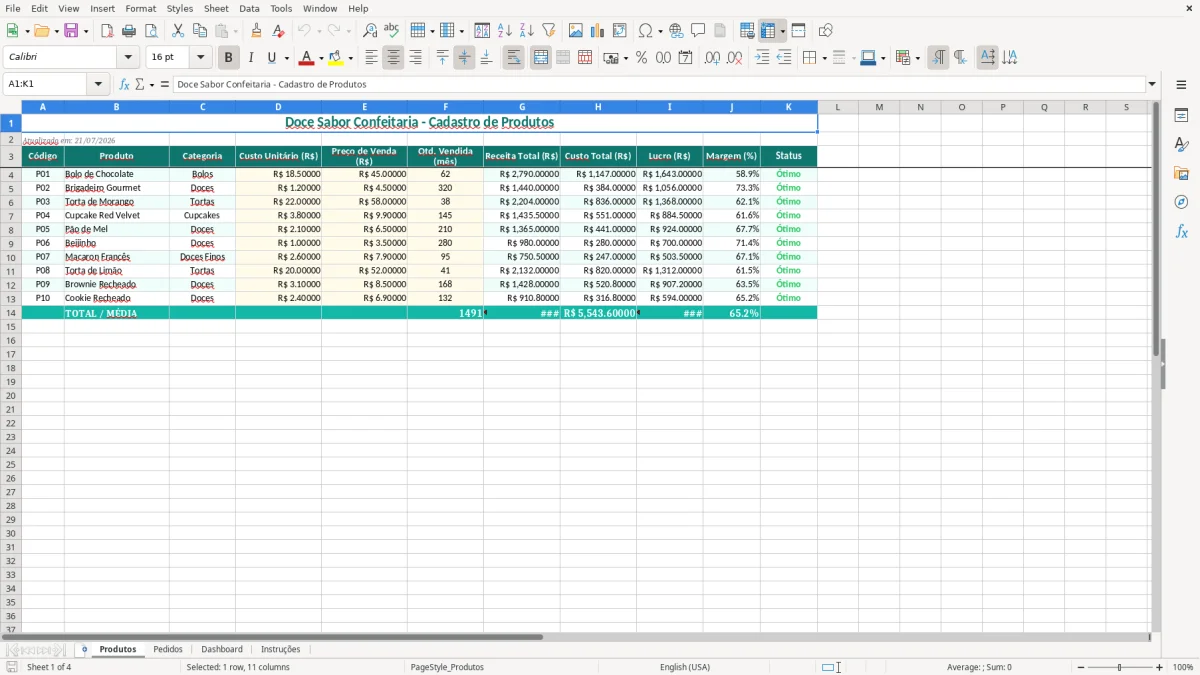Toggle Italic formatting

tap(251, 58)
